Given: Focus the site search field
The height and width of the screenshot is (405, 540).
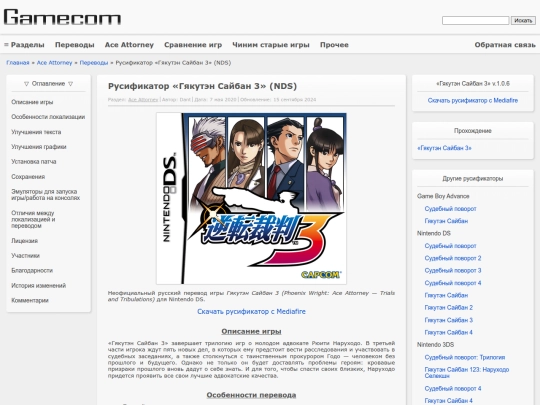Looking at the screenshot, I should tap(475, 21).
